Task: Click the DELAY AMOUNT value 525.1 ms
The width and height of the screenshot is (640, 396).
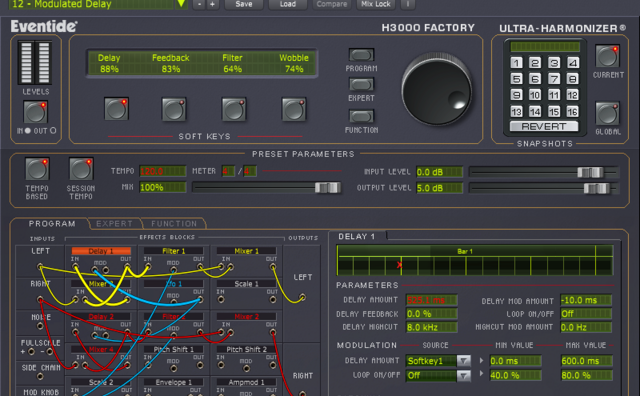Action: click(x=431, y=300)
